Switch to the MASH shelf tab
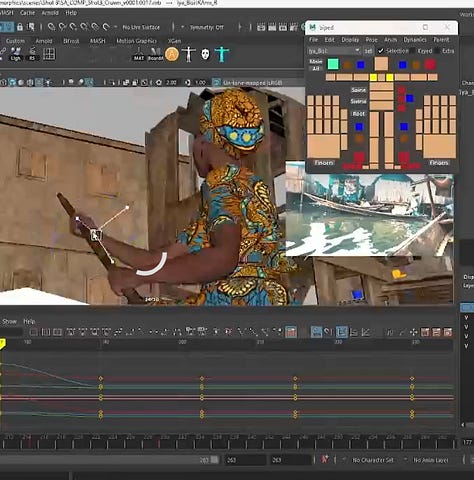This screenshot has width=474, height=480. coord(97,41)
